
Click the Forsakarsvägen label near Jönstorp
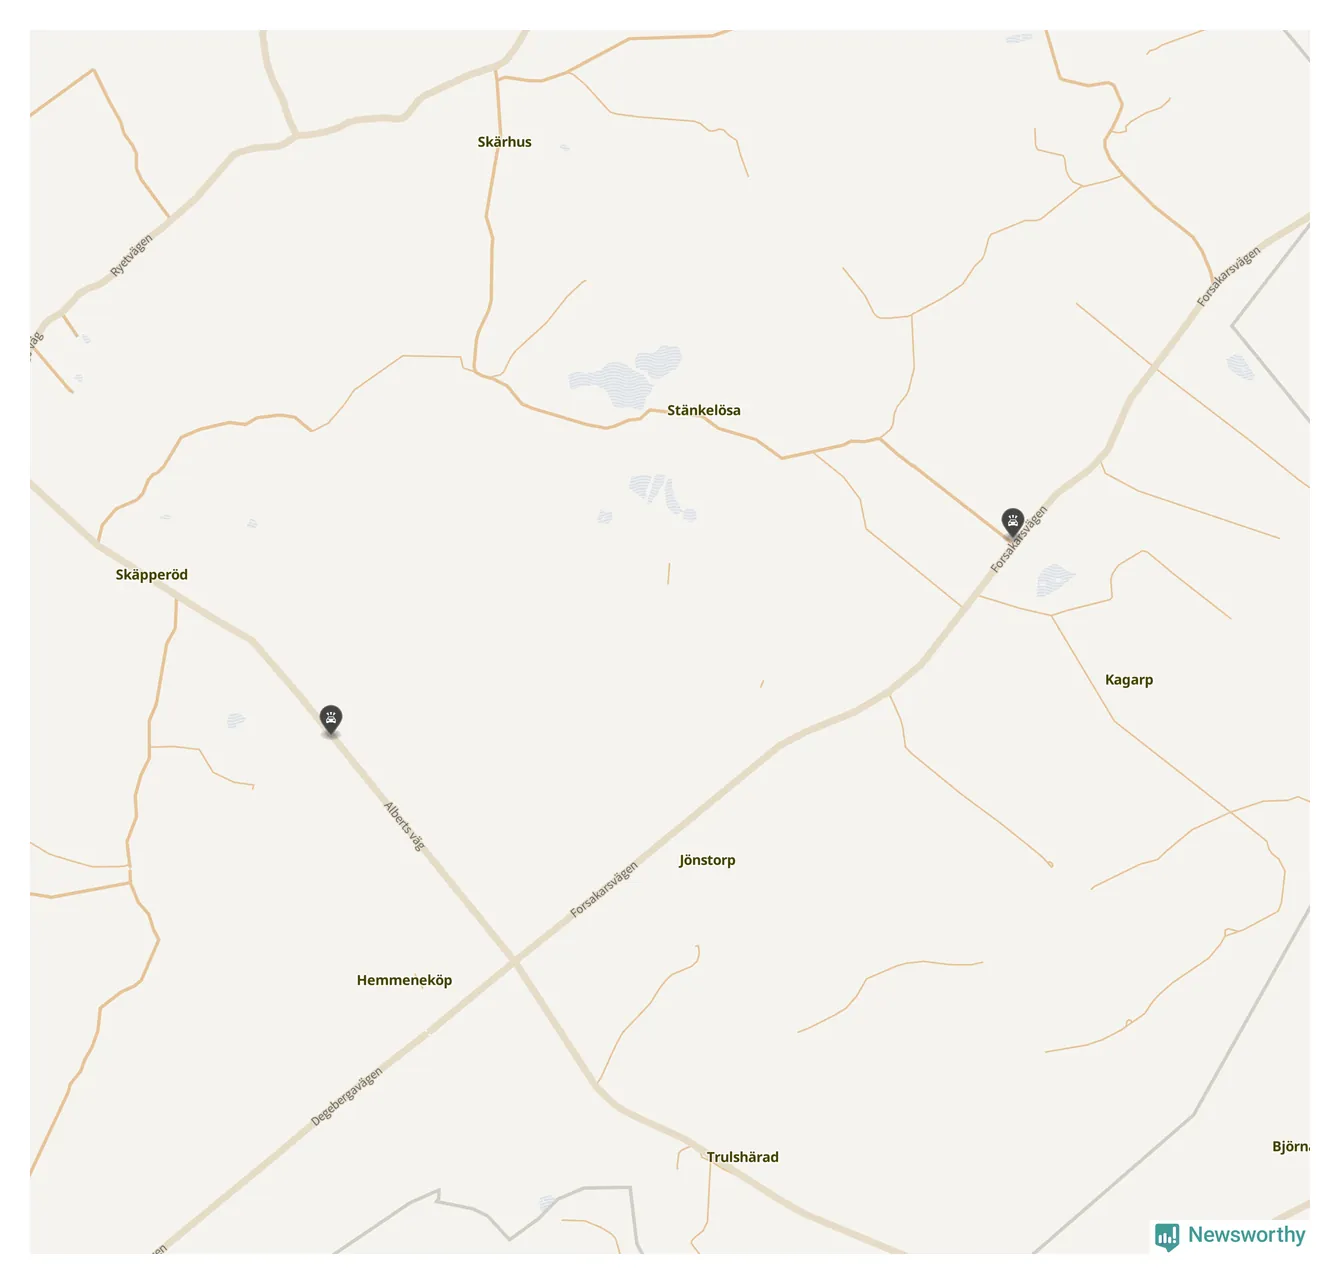click(x=604, y=890)
